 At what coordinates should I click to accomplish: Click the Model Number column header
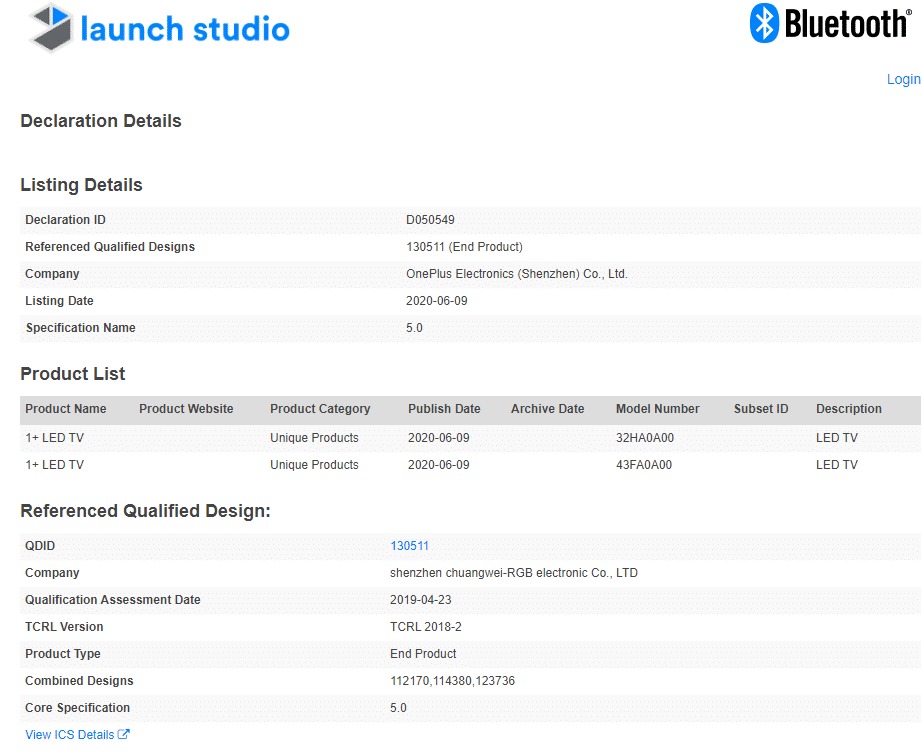click(x=657, y=409)
